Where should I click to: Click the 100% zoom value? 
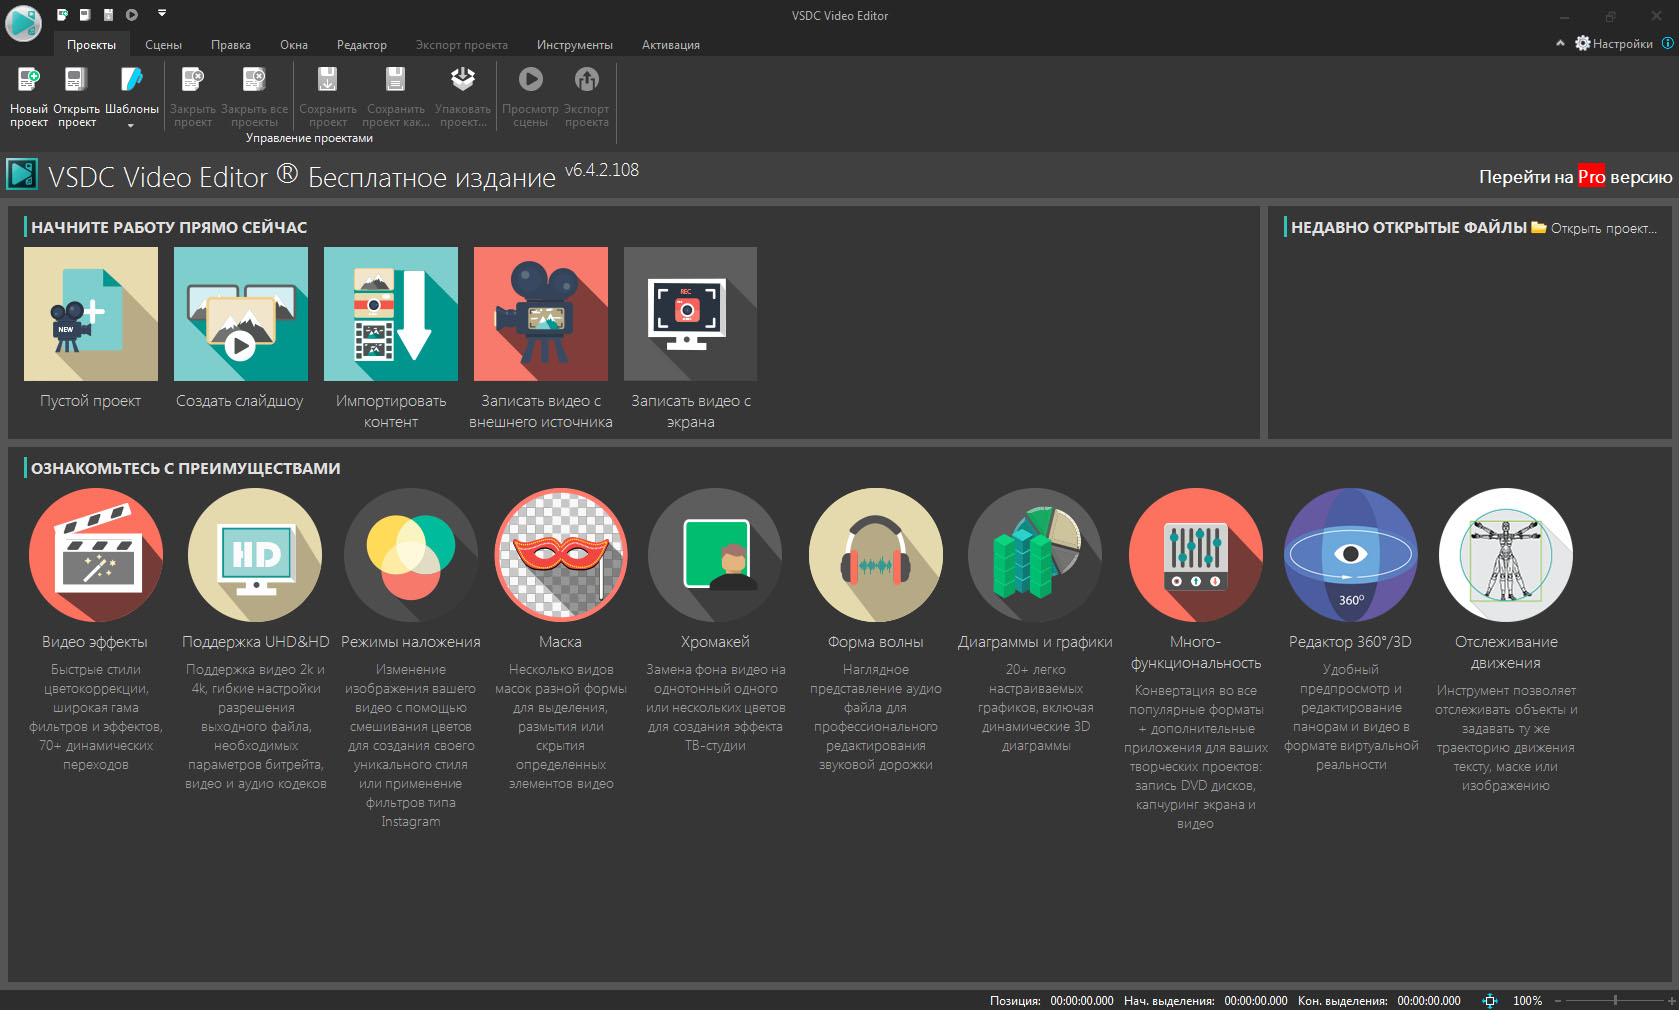1527,1000
